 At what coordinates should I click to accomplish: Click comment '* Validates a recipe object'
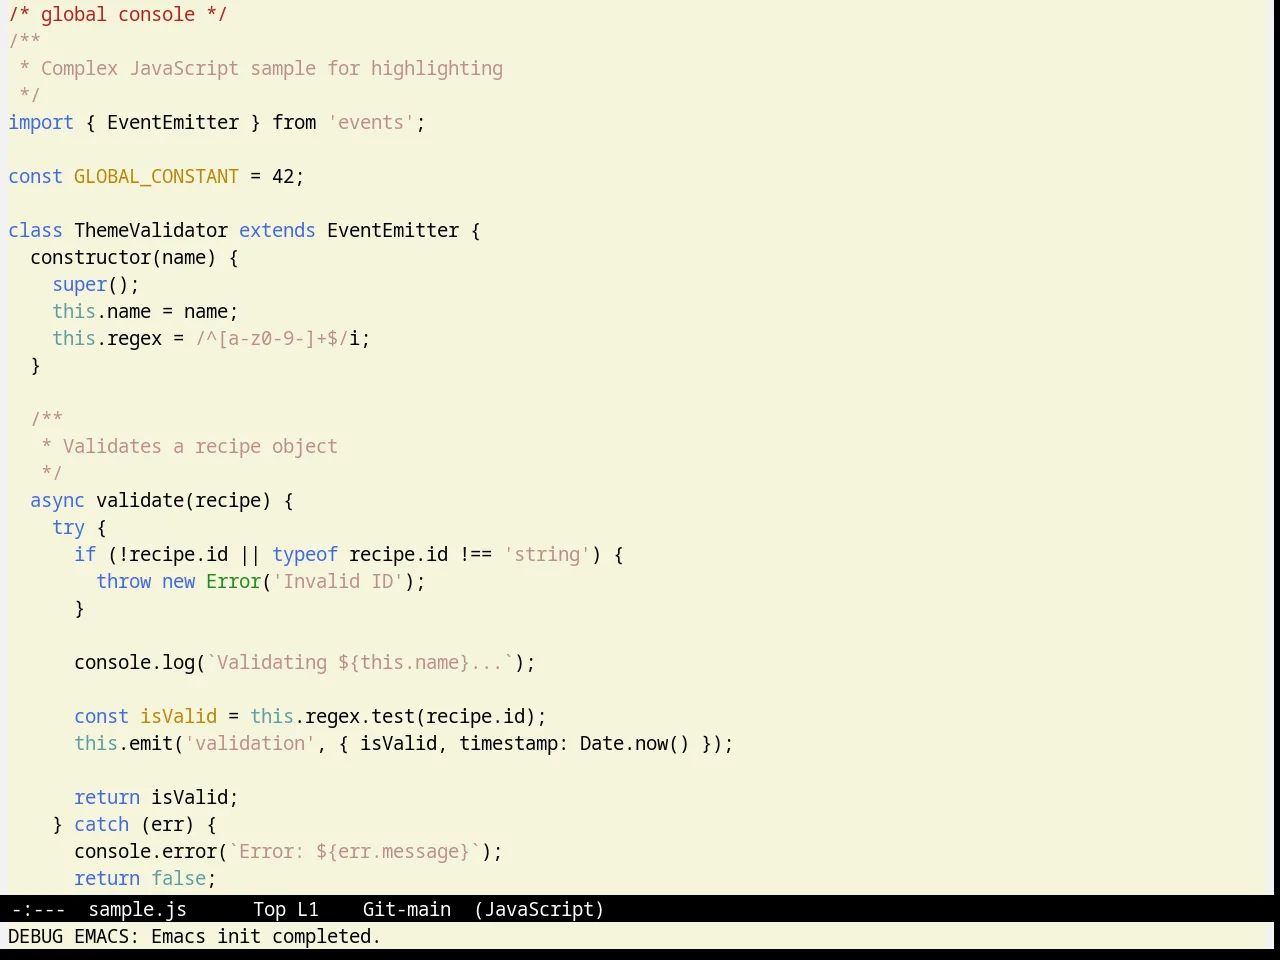click(x=189, y=446)
